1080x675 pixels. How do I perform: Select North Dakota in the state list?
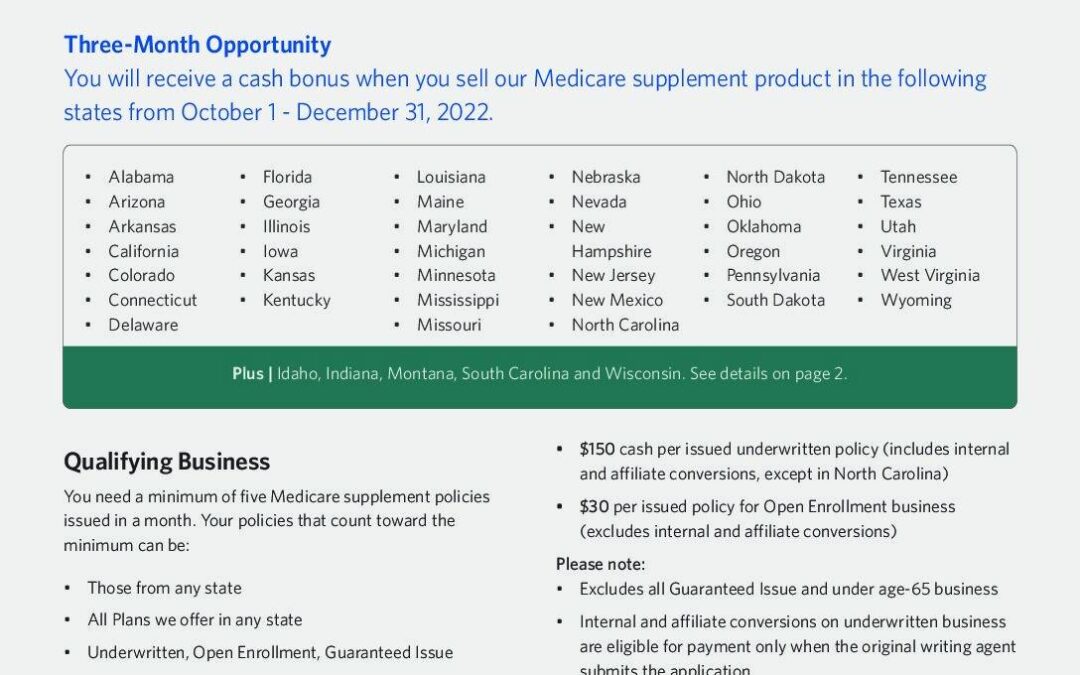pyautogui.click(x=776, y=177)
